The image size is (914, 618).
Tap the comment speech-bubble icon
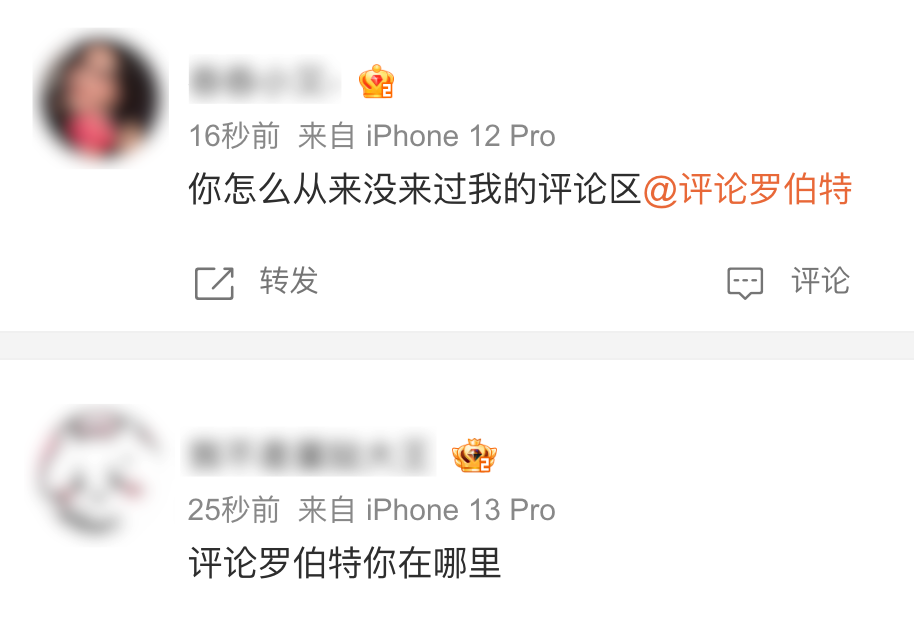coord(745,283)
